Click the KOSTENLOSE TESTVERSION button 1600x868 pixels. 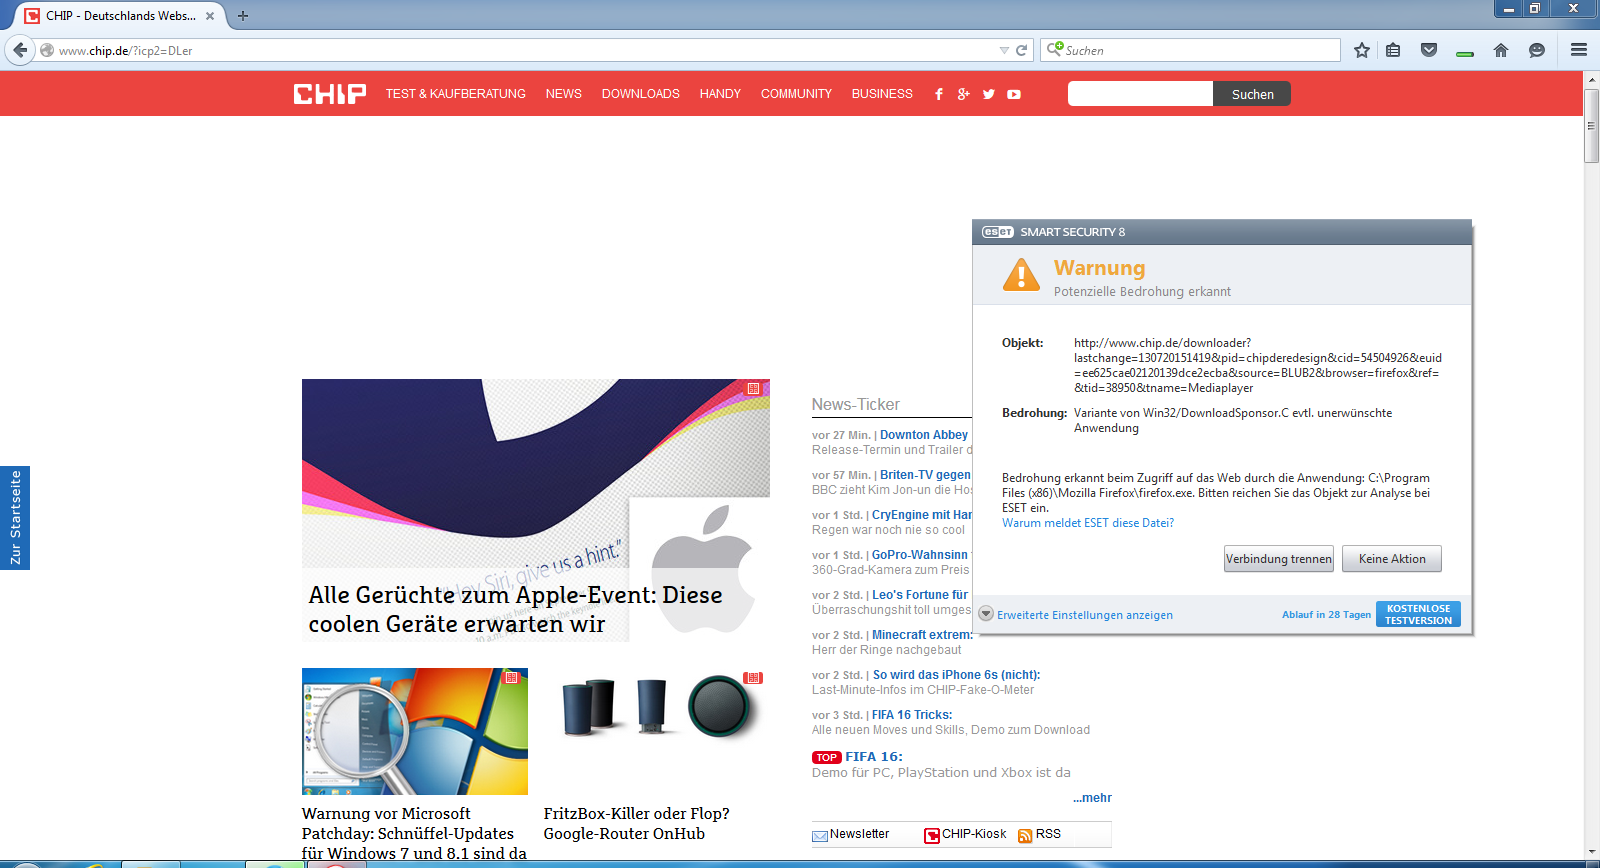point(1418,614)
